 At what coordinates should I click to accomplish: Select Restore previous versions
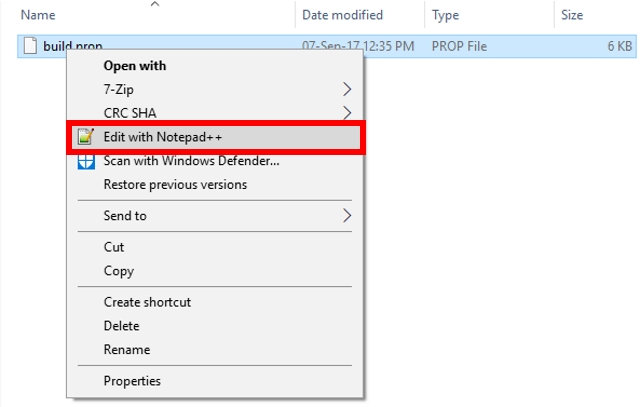point(175,184)
